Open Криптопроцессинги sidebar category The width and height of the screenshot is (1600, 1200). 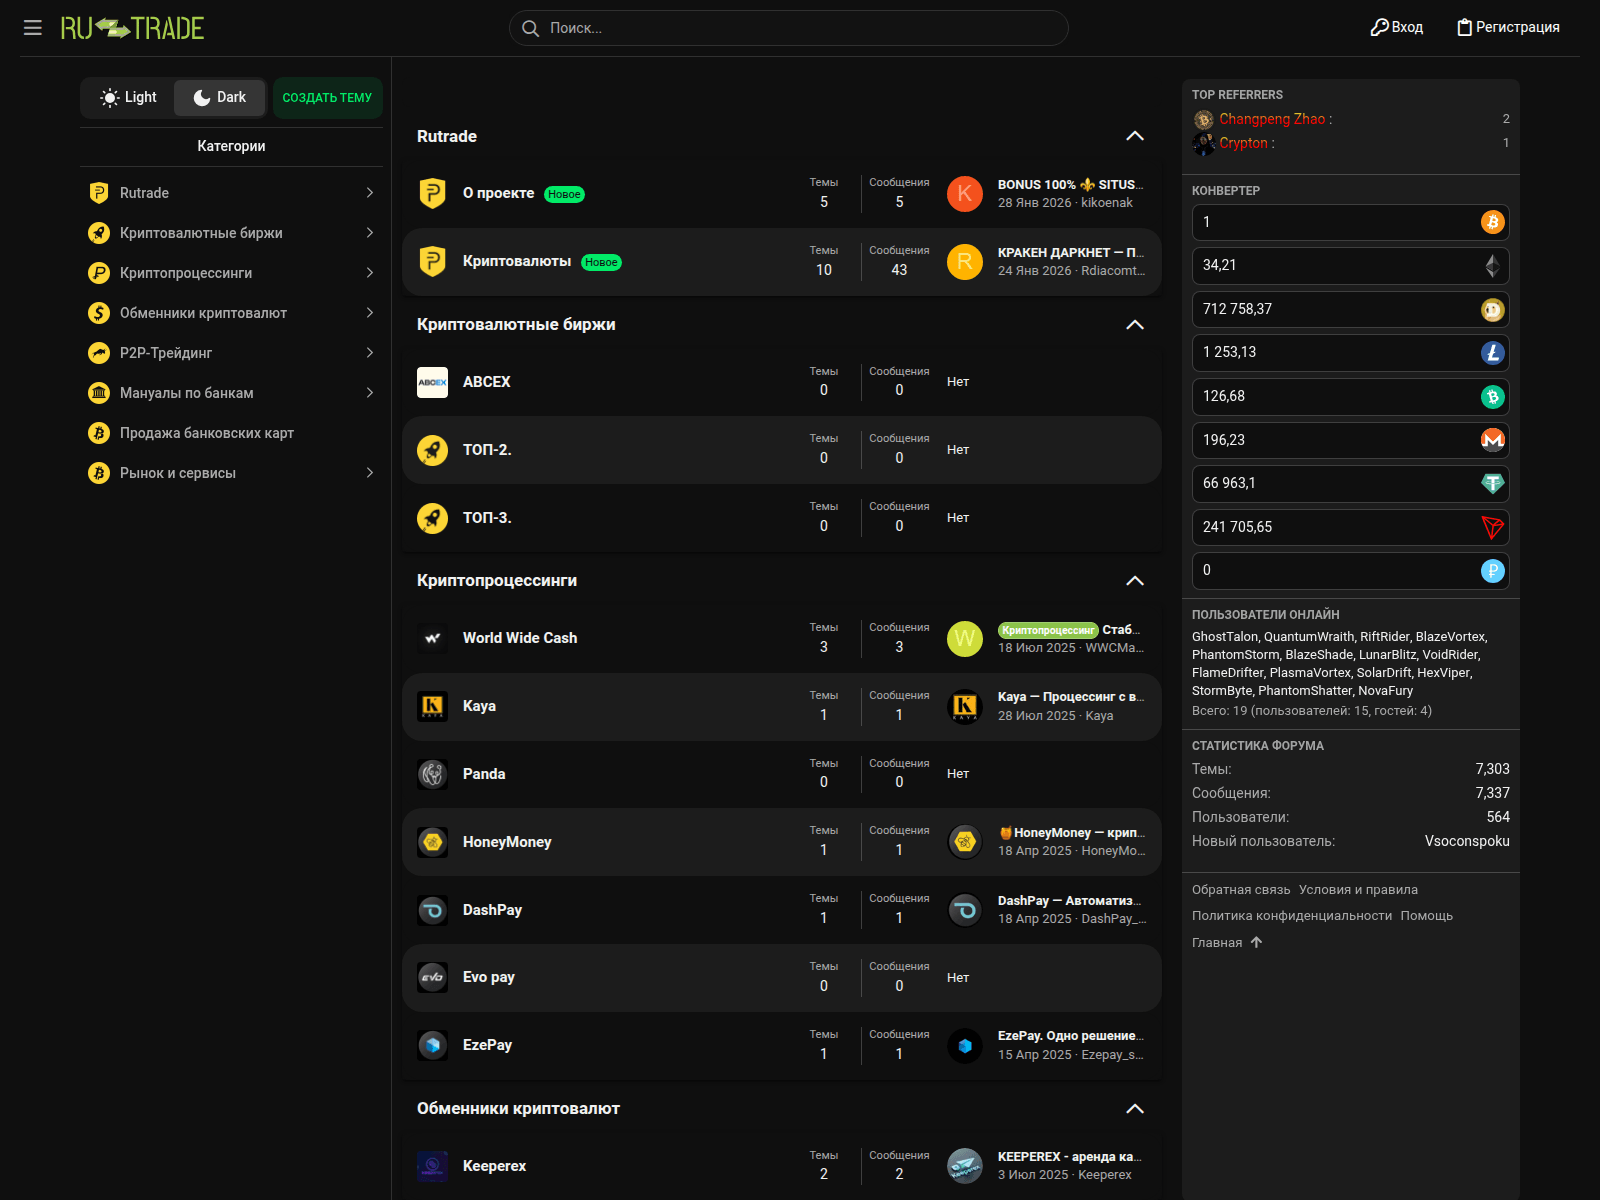(186, 273)
